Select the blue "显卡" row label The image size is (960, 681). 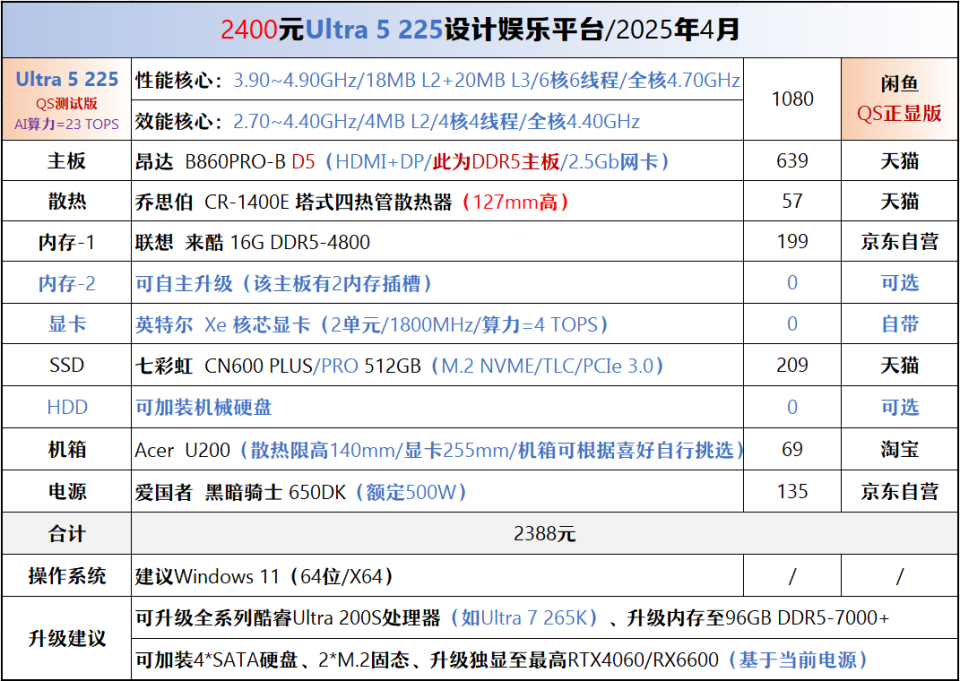click(67, 324)
